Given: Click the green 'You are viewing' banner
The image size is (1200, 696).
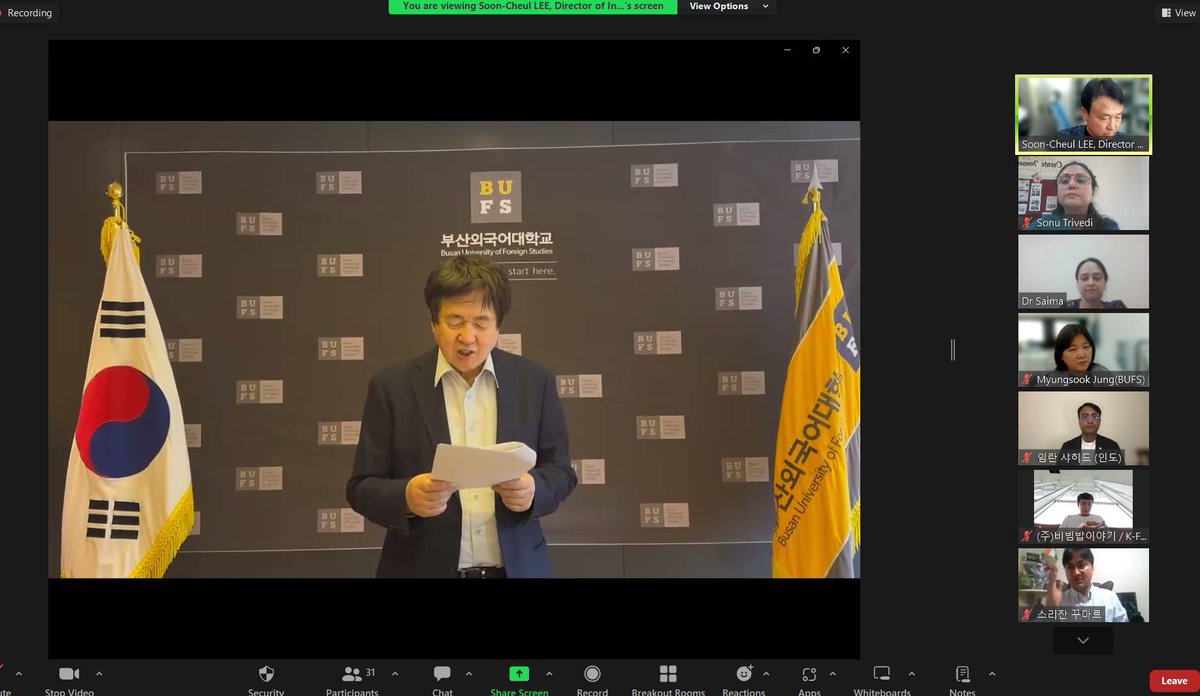Looking at the screenshot, I should (533, 6).
